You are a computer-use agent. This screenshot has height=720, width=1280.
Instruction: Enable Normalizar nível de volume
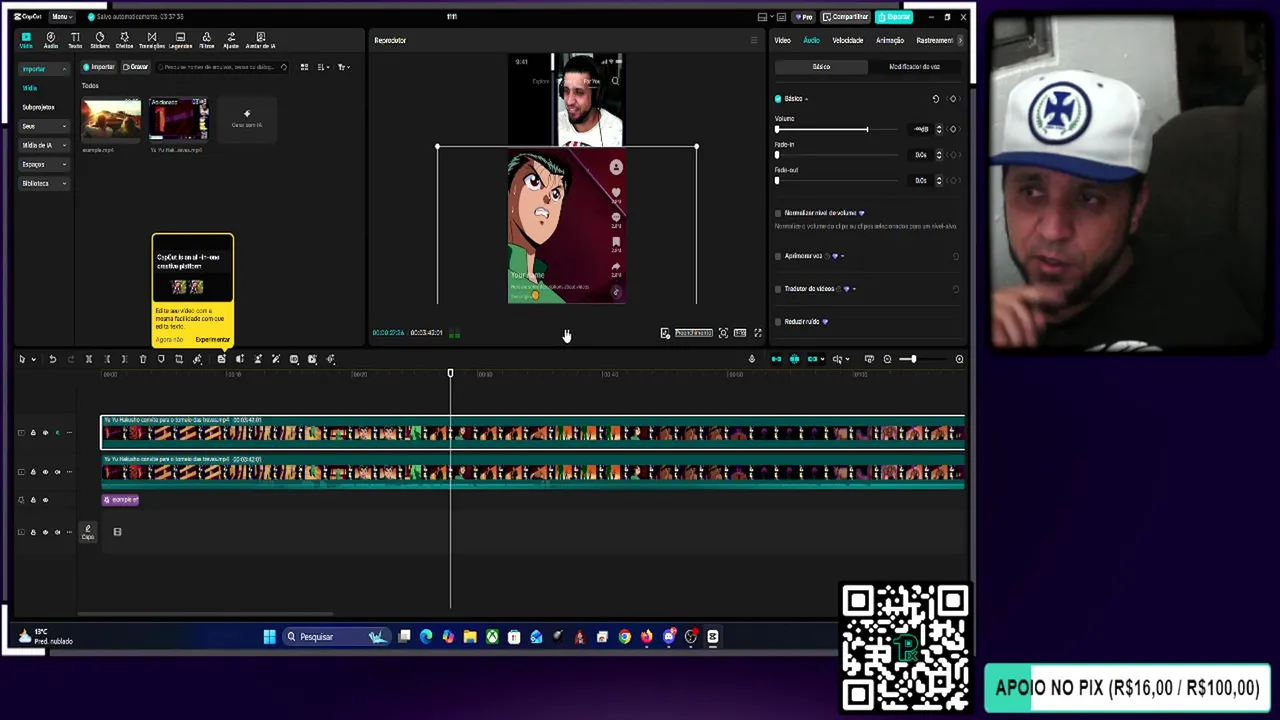[778, 213]
